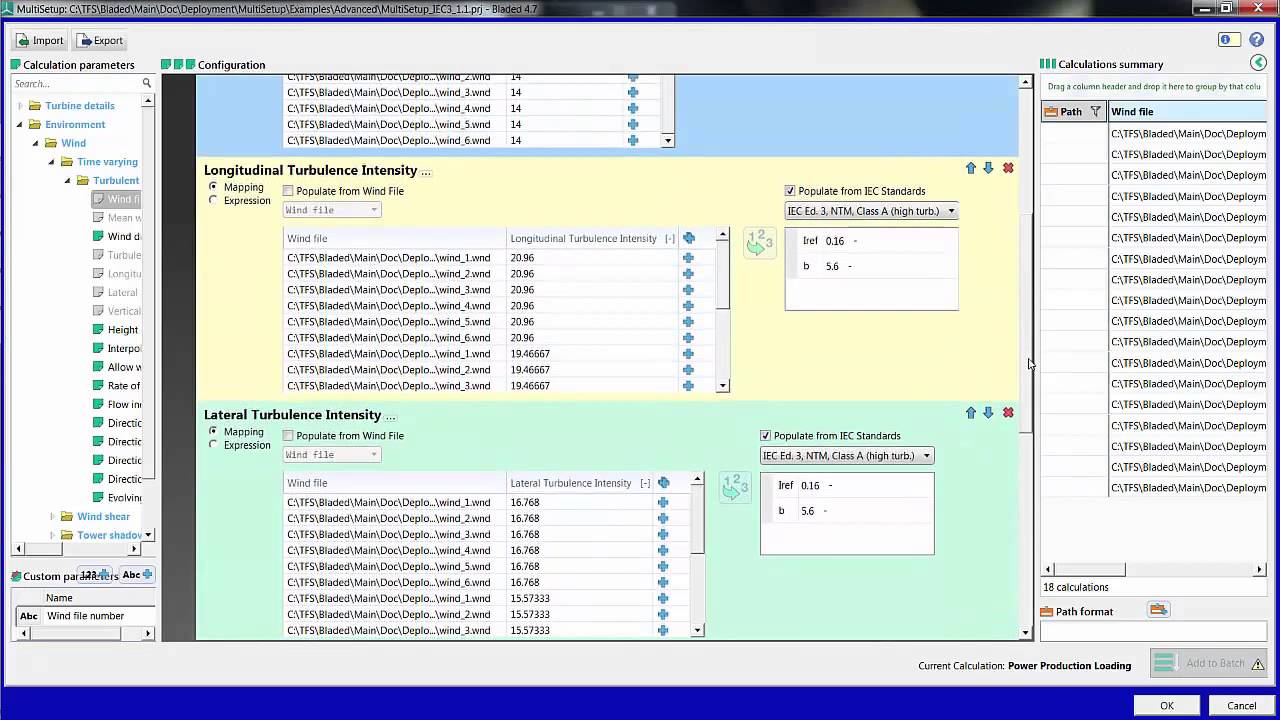Move Longitudinal Turbulence Intensity section up

click(970, 168)
